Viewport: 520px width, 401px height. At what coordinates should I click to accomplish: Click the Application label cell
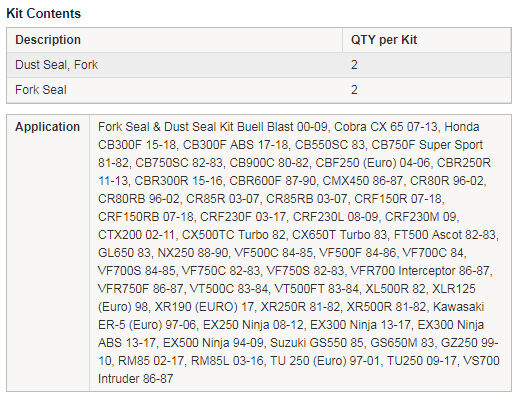48,127
